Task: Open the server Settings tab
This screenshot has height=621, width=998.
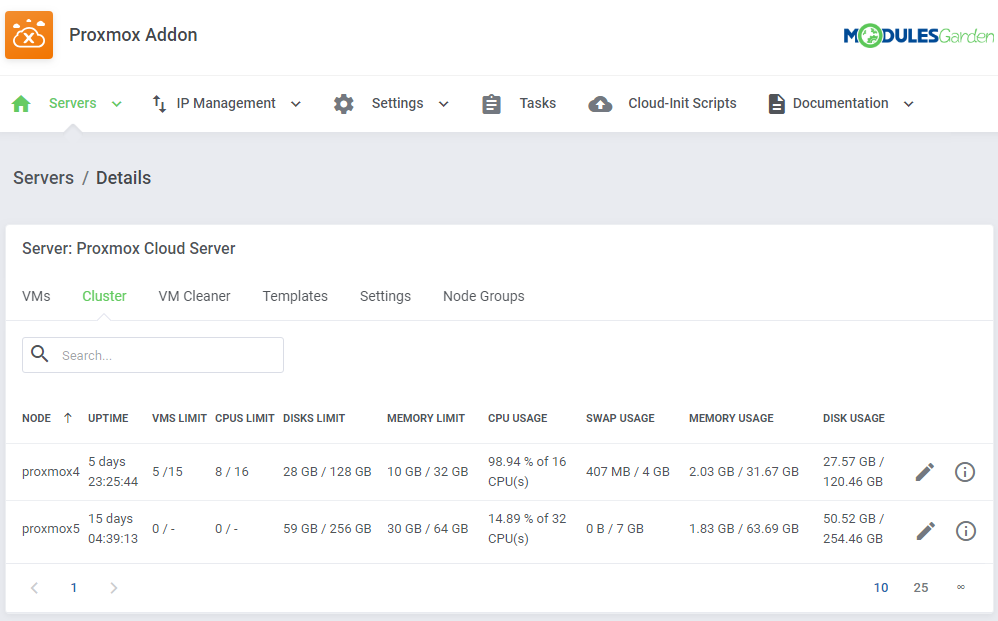Action: click(385, 296)
